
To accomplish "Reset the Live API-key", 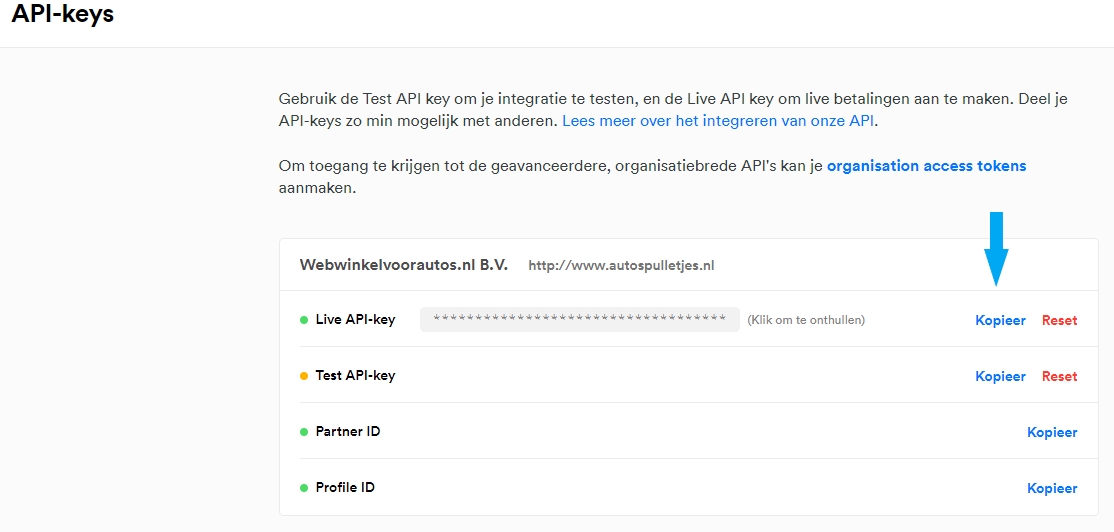I will point(1059,321).
